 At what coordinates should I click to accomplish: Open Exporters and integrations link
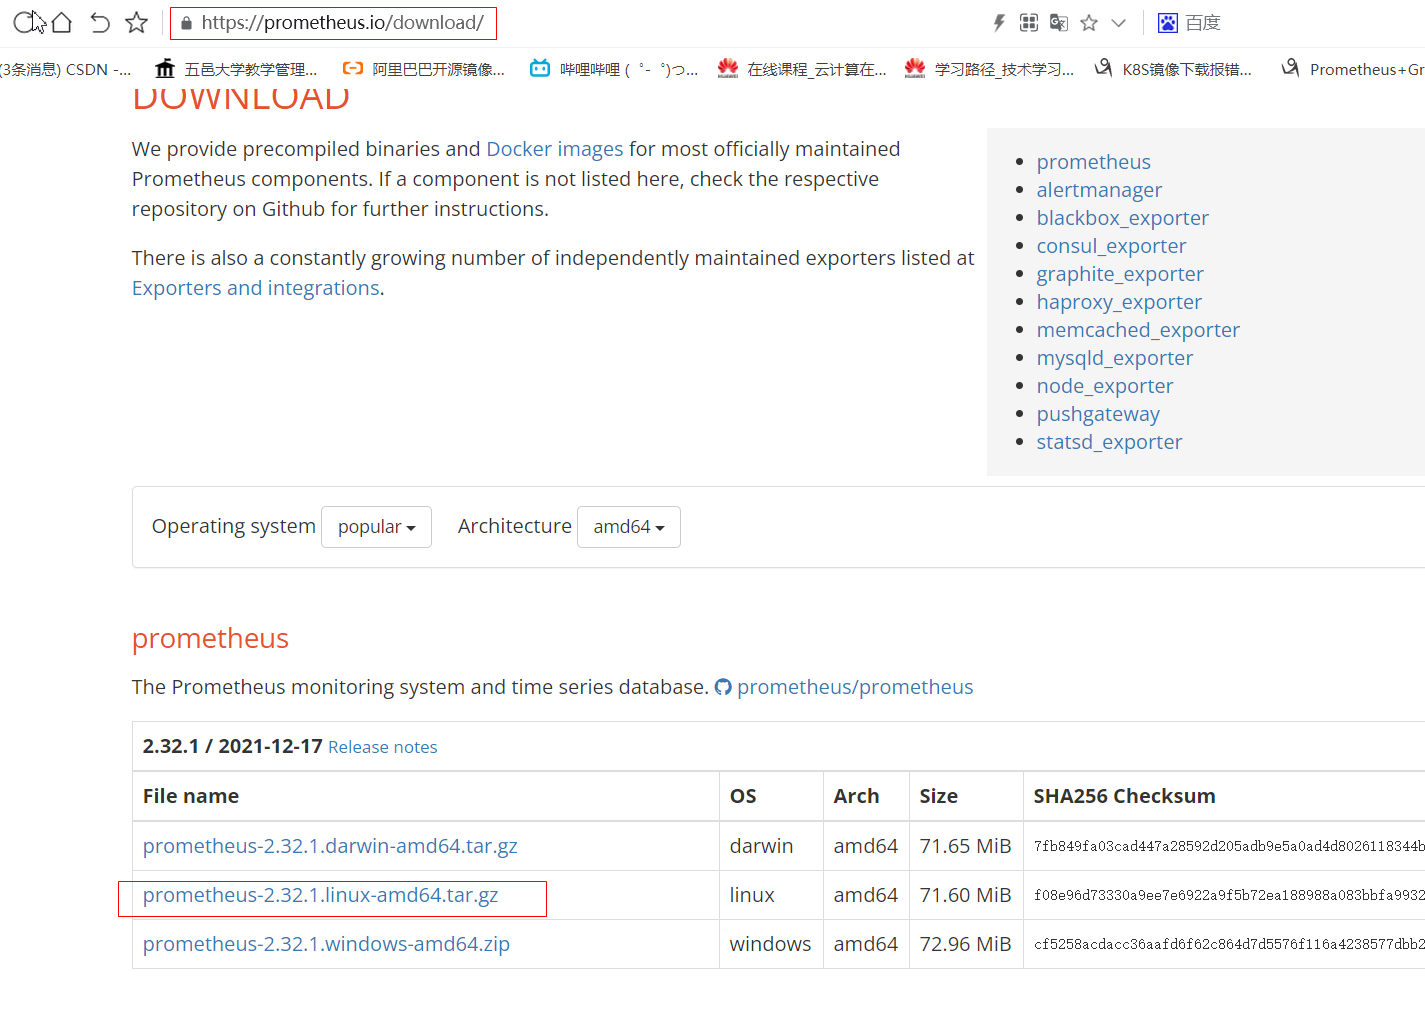256,288
